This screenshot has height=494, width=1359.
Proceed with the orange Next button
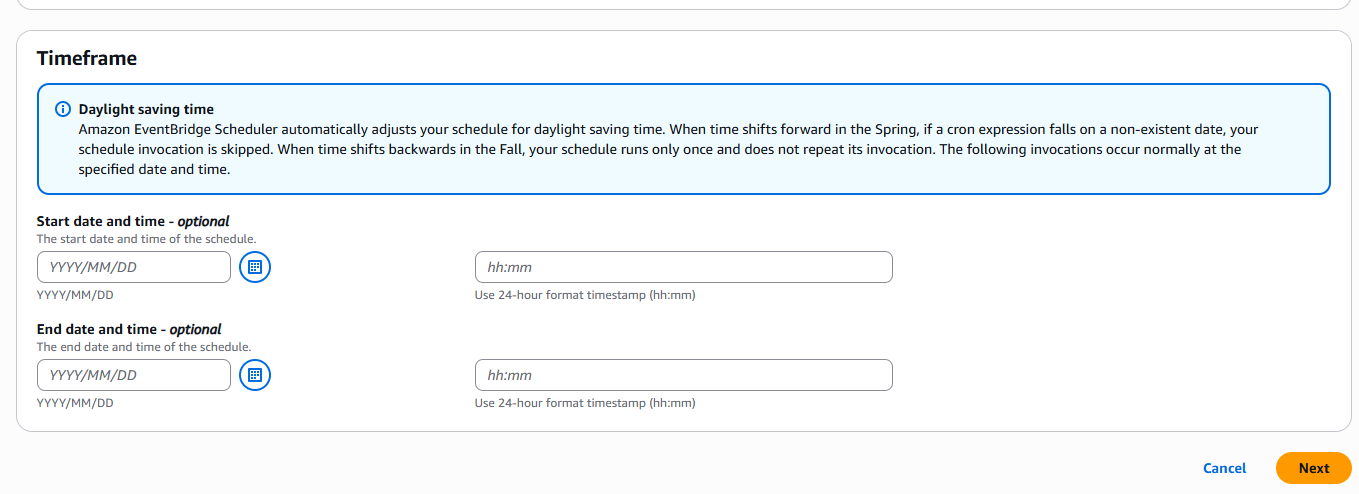pyautogui.click(x=1314, y=468)
